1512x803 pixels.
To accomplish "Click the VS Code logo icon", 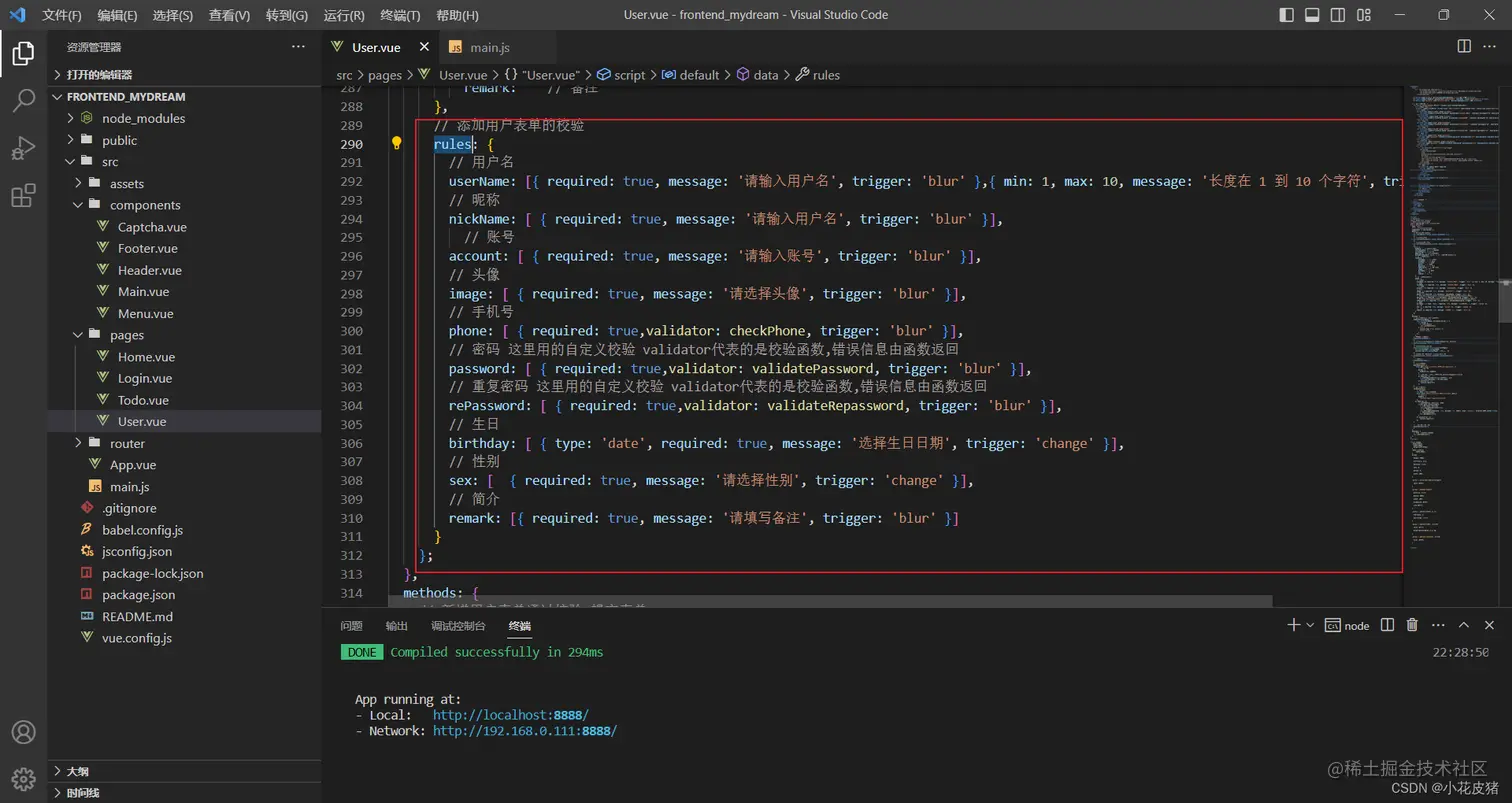I will pyautogui.click(x=16, y=15).
